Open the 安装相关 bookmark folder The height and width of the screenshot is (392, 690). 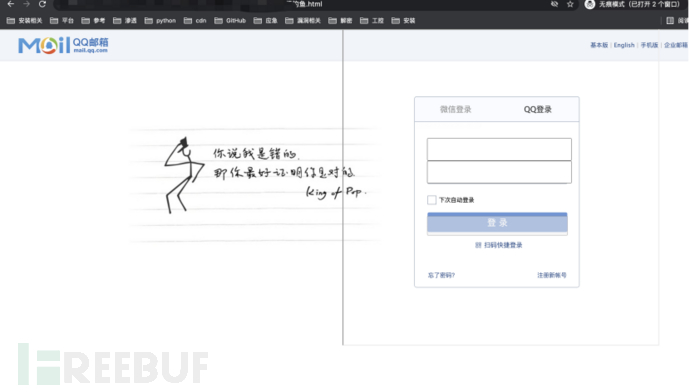[x=25, y=20]
